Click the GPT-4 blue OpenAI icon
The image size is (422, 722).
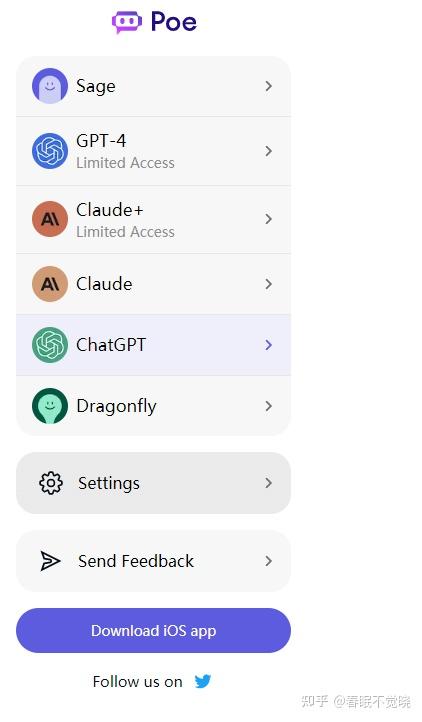[50, 151]
